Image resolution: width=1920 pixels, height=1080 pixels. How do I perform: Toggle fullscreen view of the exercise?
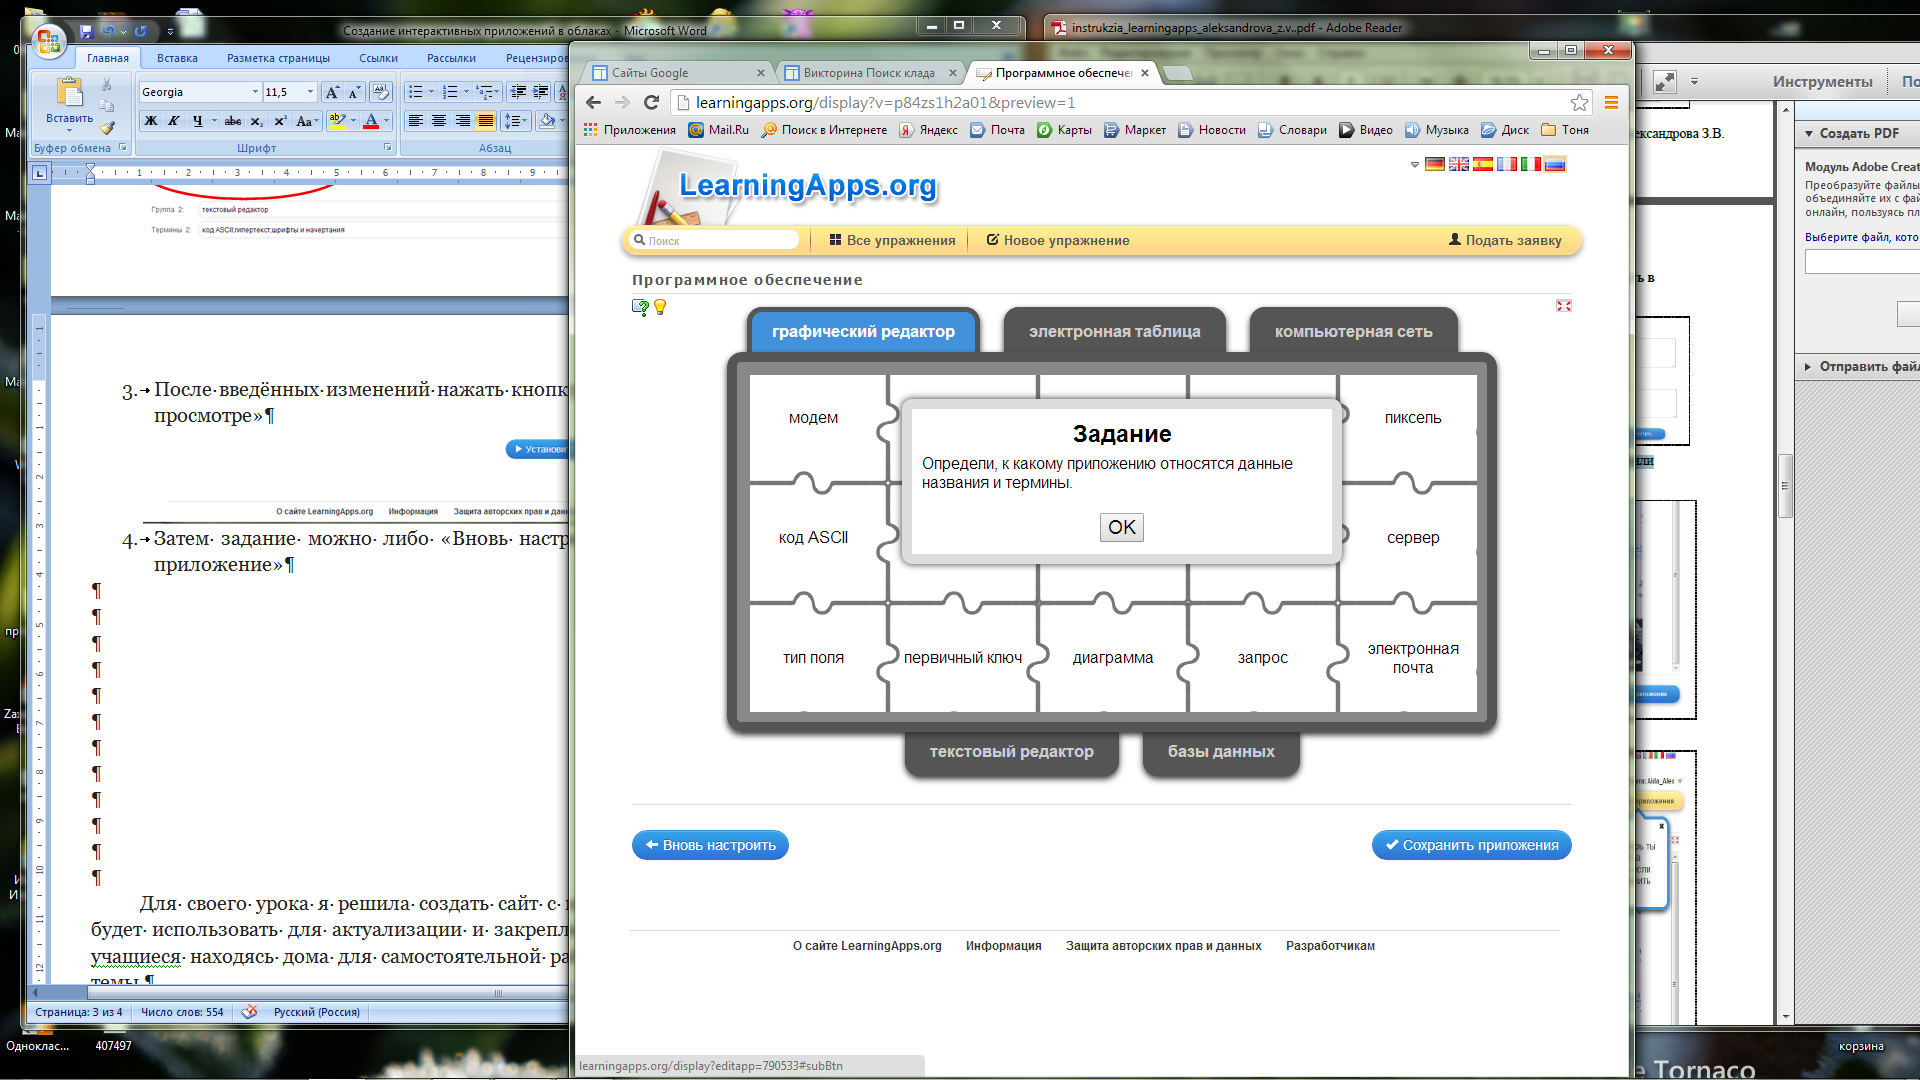tap(1564, 306)
